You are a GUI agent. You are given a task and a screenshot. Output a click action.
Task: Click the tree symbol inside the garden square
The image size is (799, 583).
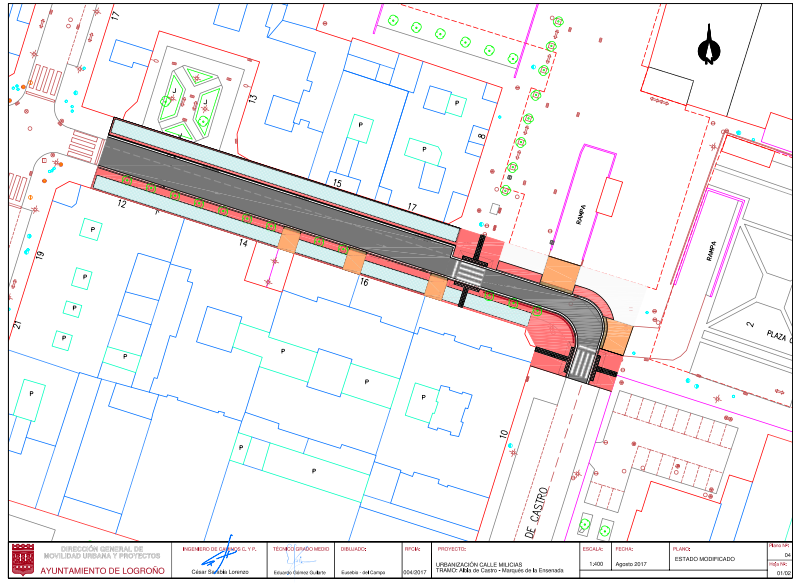pos(167,100)
